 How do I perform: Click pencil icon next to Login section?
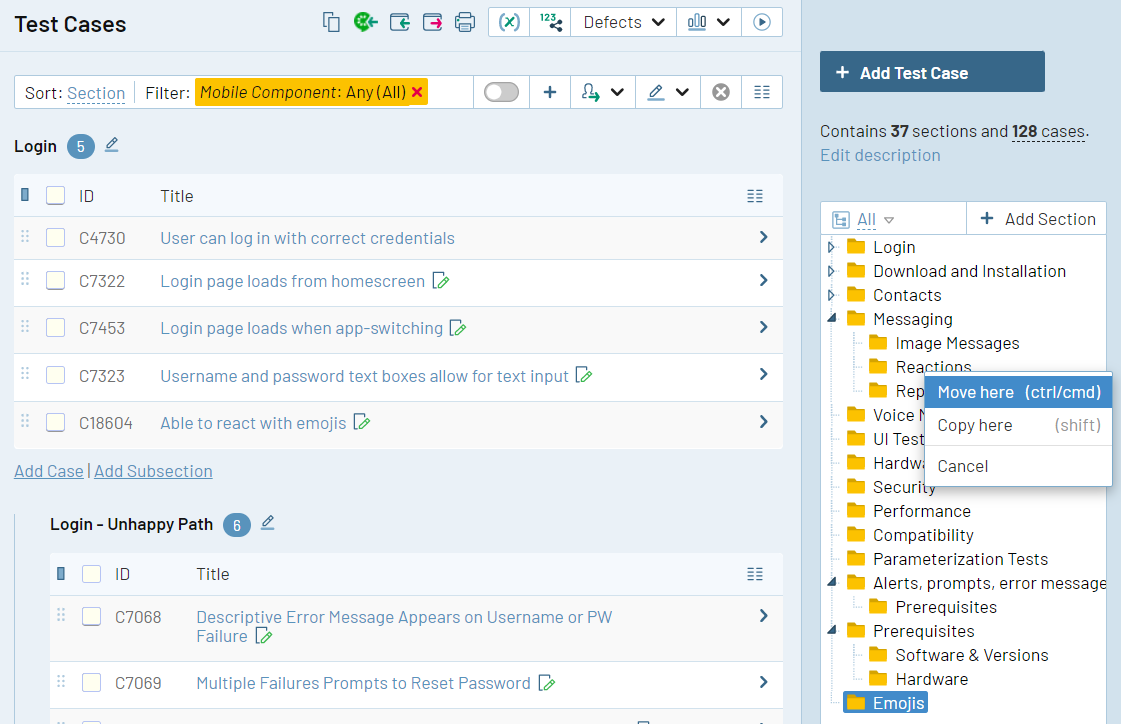112,145
